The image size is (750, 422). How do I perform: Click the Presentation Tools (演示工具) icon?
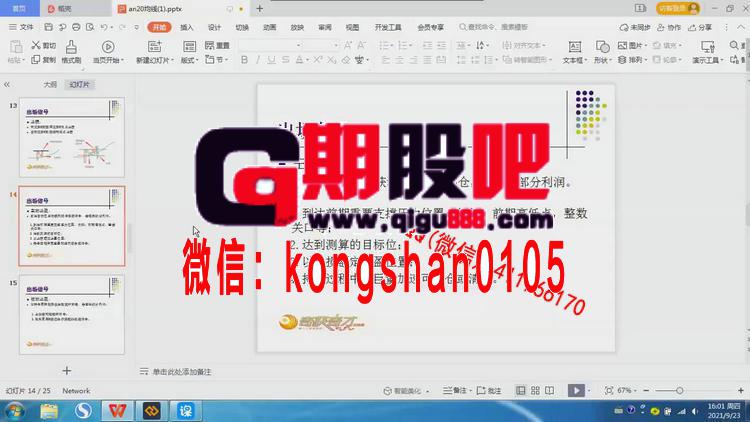pos(707,46)
